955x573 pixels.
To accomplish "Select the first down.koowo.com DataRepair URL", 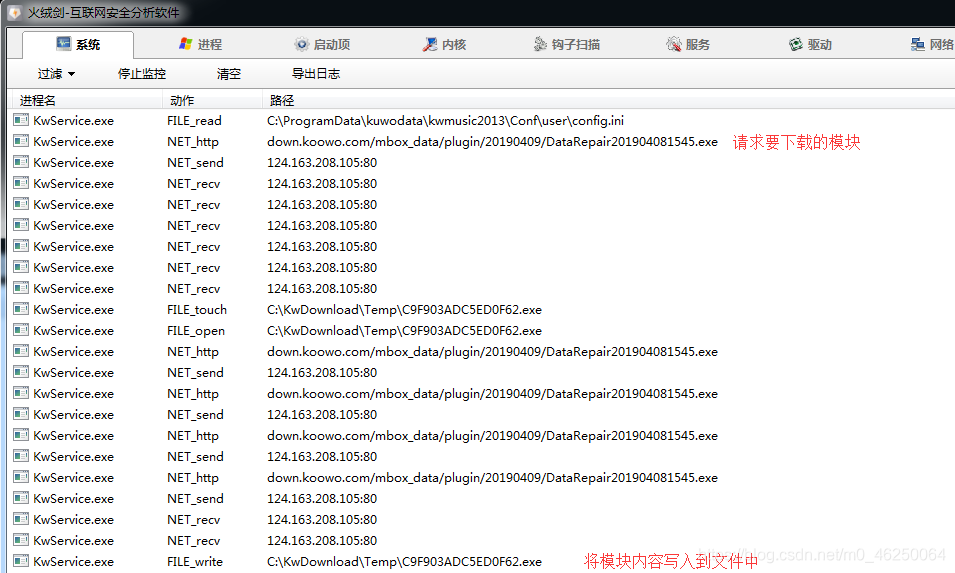I will point(492,141).
